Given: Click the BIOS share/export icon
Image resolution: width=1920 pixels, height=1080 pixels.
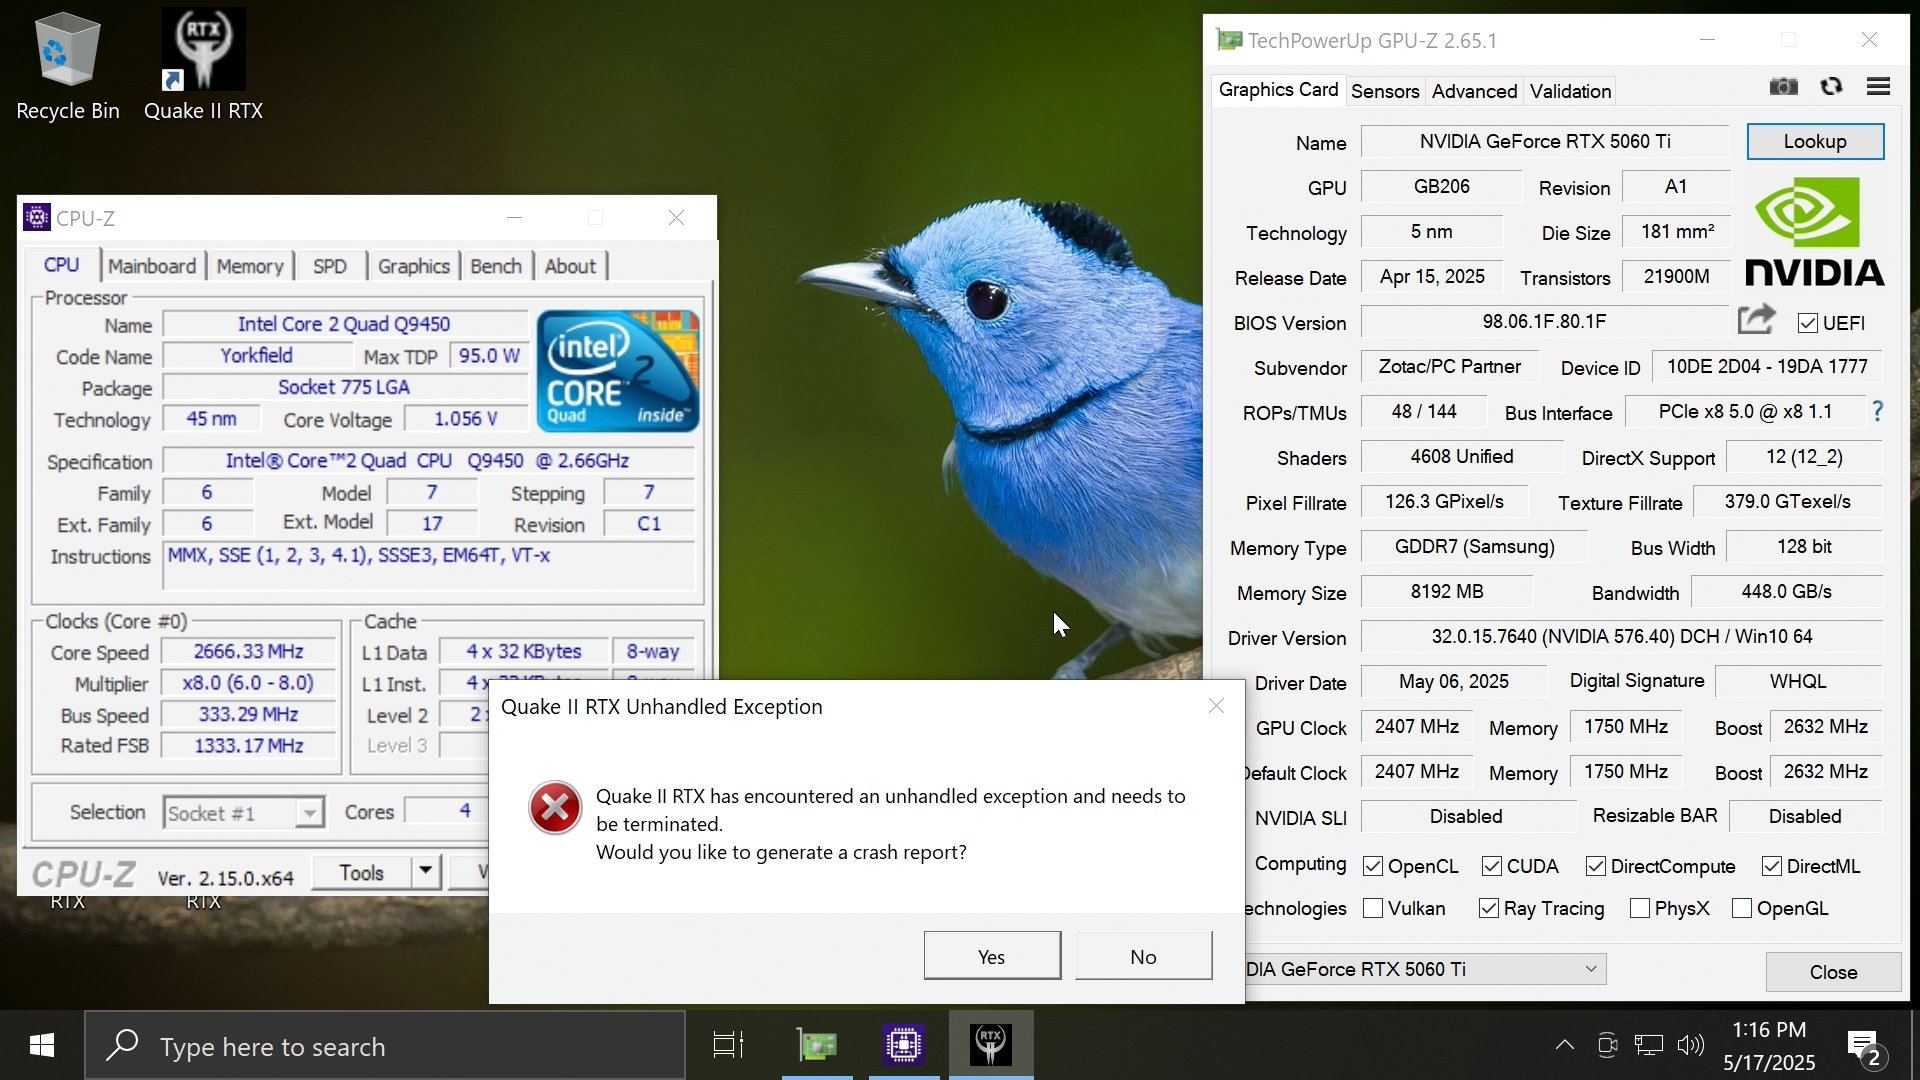Looking at the screenshot, I should click(1756, 320).
